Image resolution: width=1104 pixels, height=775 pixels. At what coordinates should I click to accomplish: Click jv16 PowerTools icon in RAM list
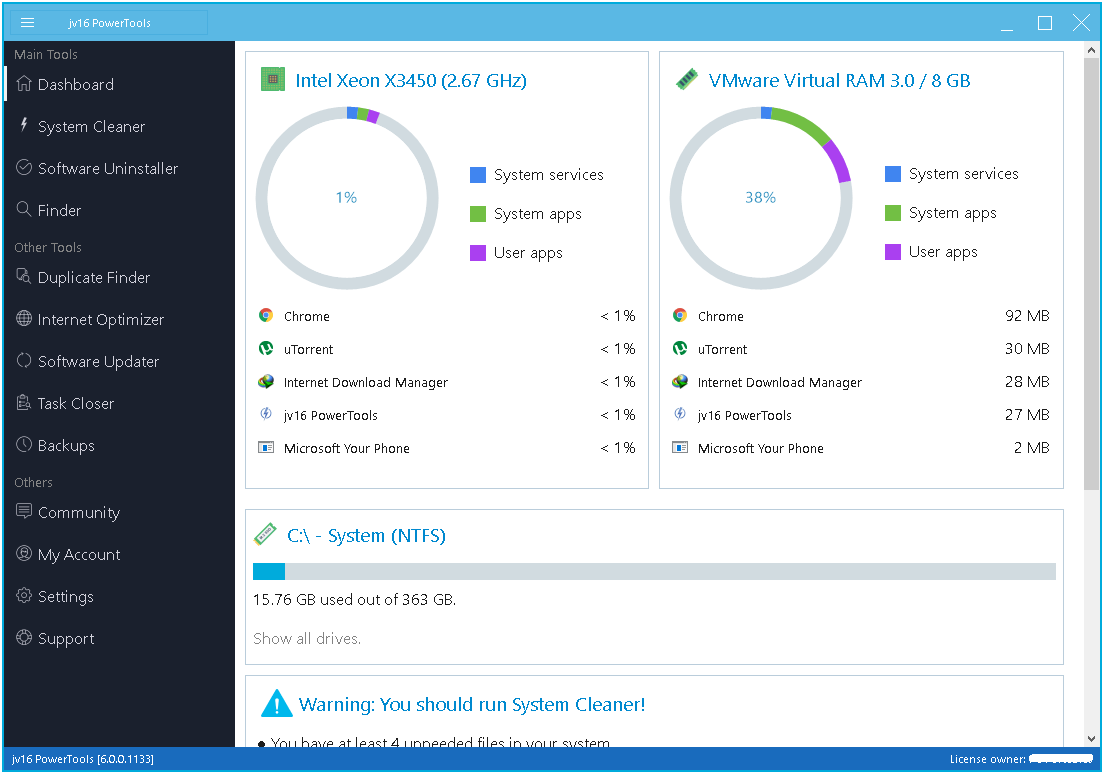[679, 414]
